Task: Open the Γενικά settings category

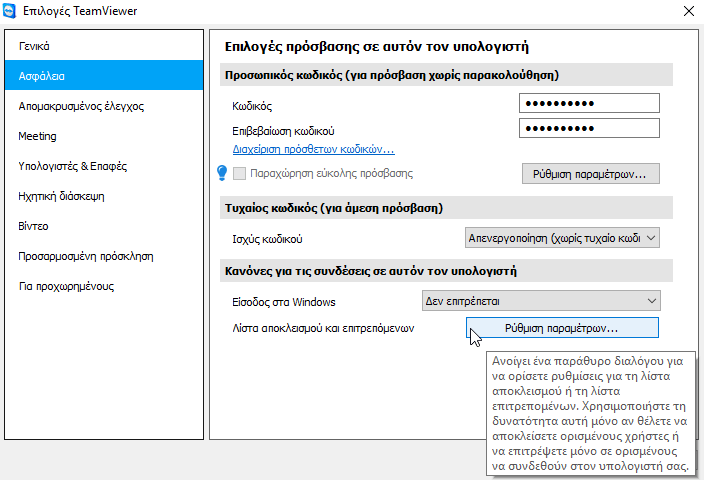Action: pos(104,46)
